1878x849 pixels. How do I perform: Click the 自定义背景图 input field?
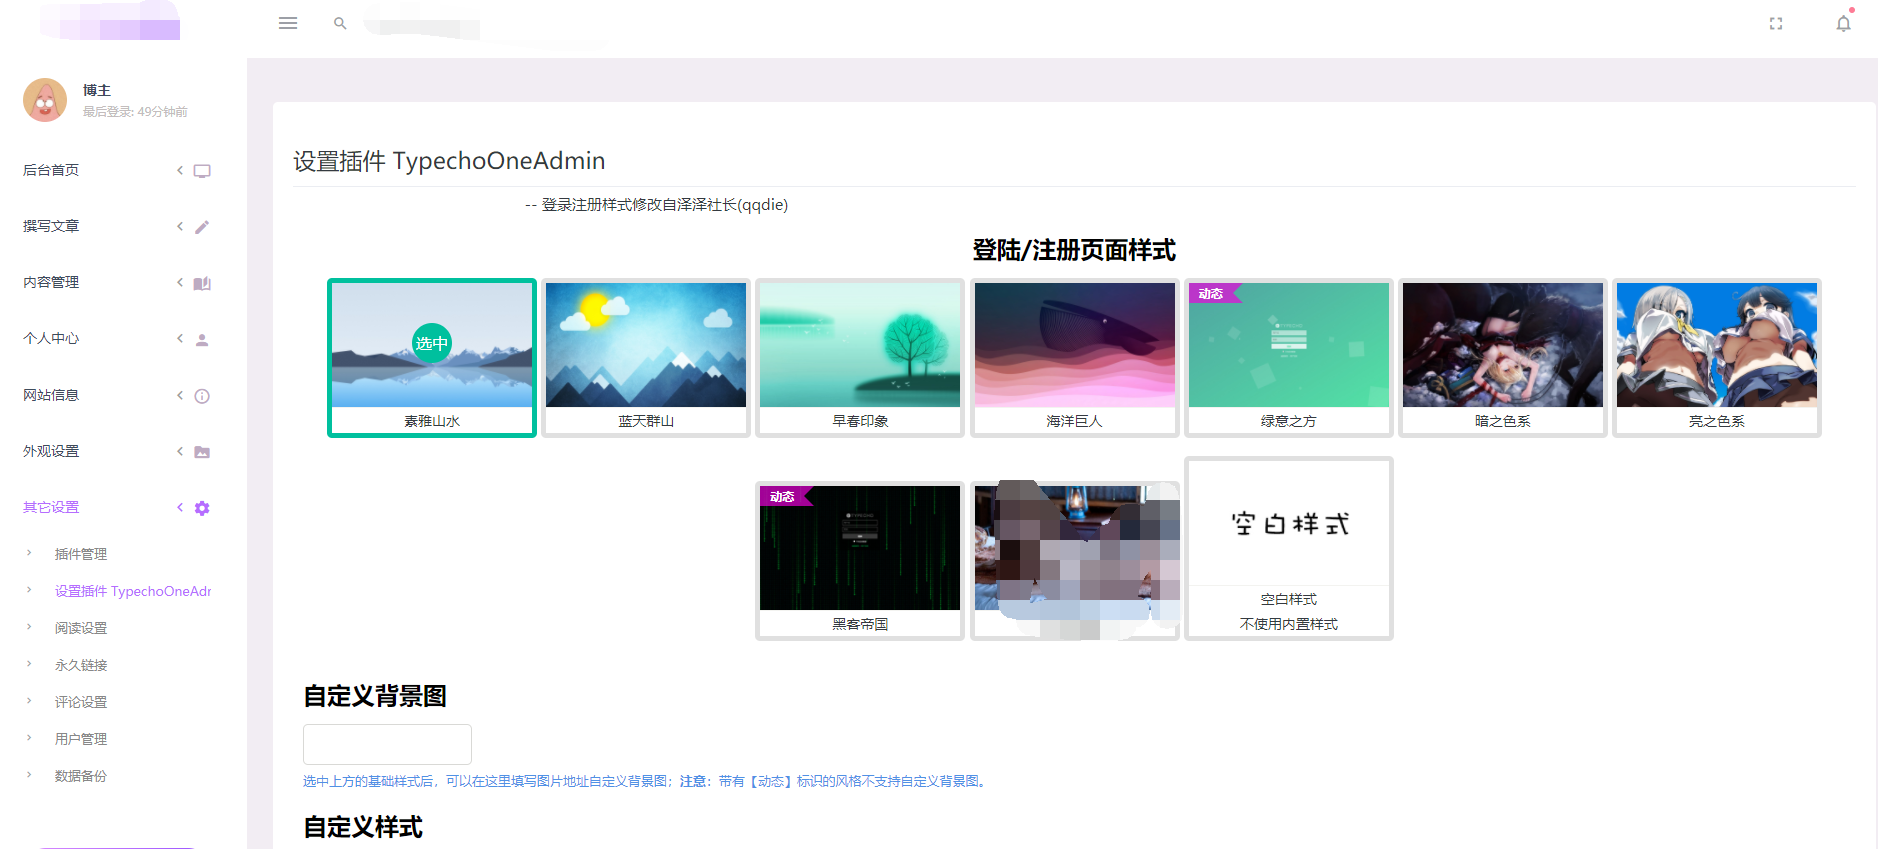387,744
